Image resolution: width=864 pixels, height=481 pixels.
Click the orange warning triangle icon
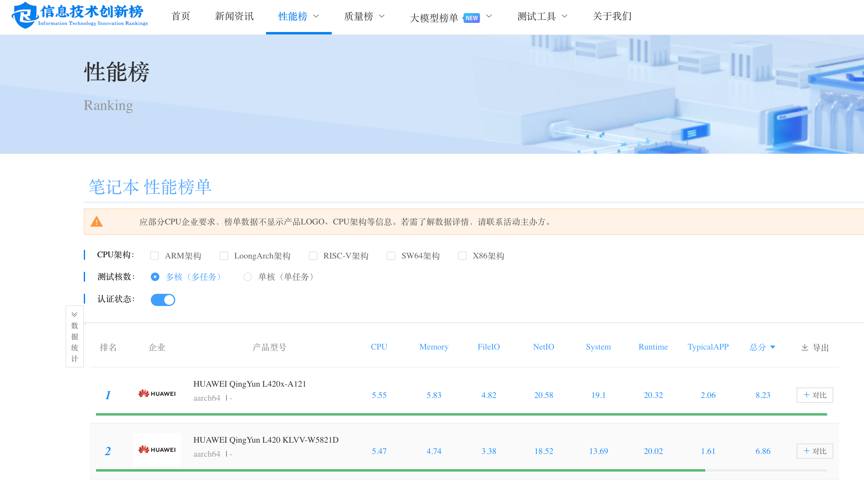coord(97,222)
